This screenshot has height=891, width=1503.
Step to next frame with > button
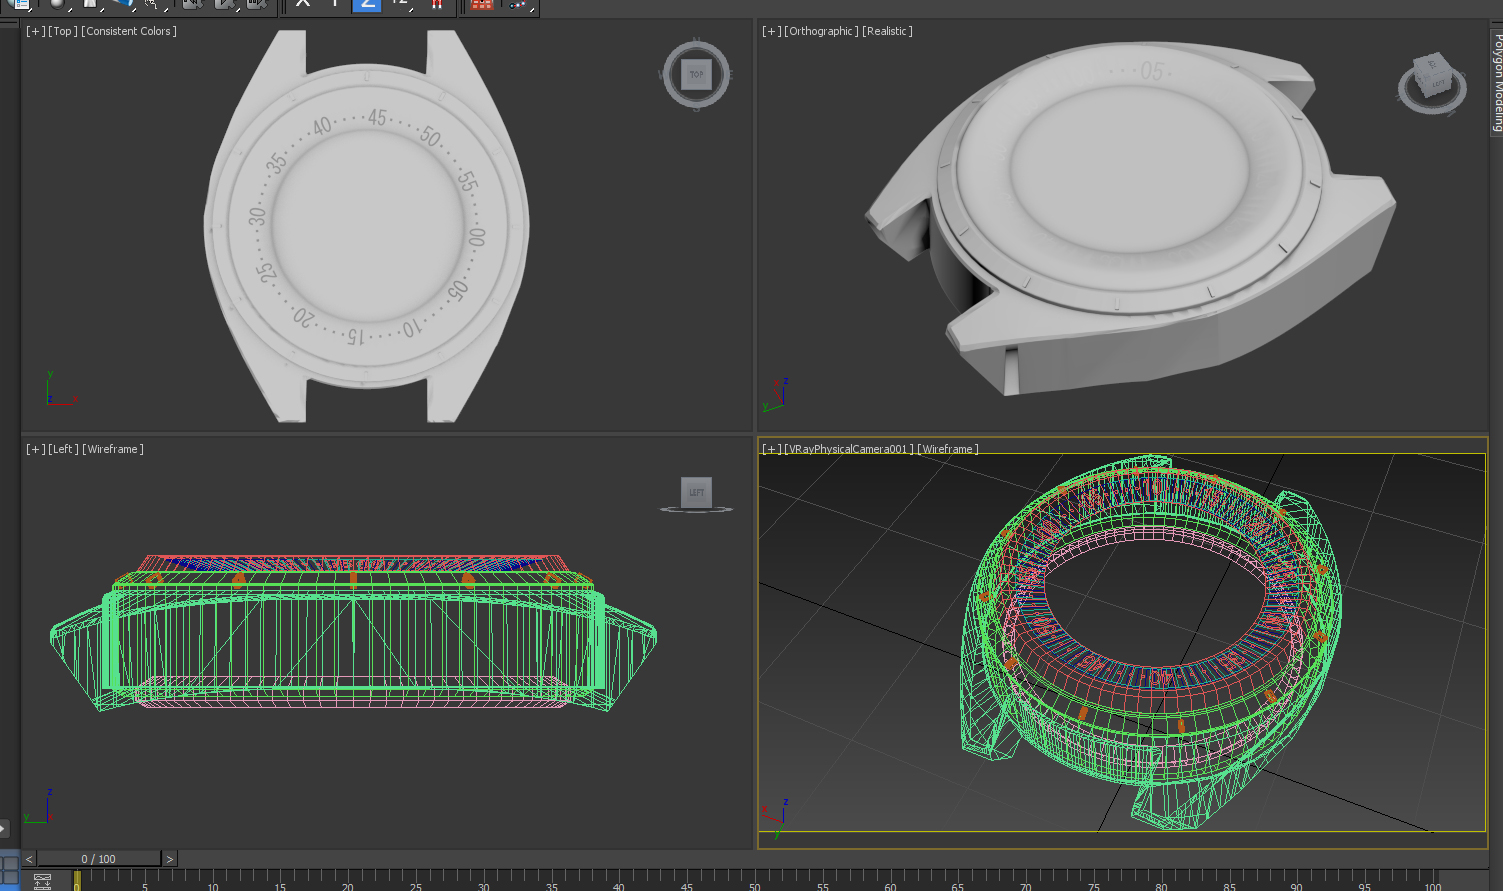click(x=170, y=859)
